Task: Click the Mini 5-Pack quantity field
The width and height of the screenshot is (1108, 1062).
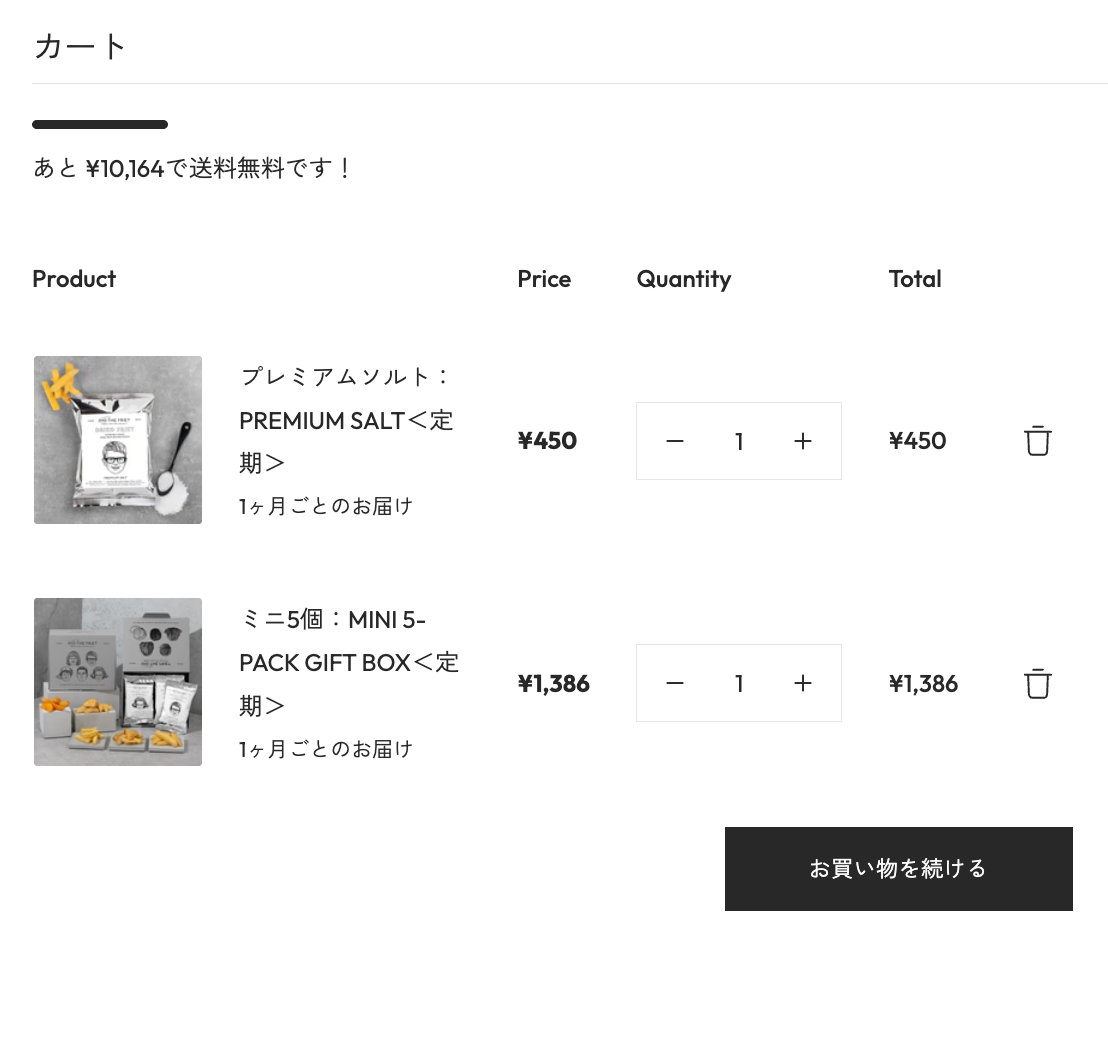Action: pyautogui.click(x=738, y=683)
